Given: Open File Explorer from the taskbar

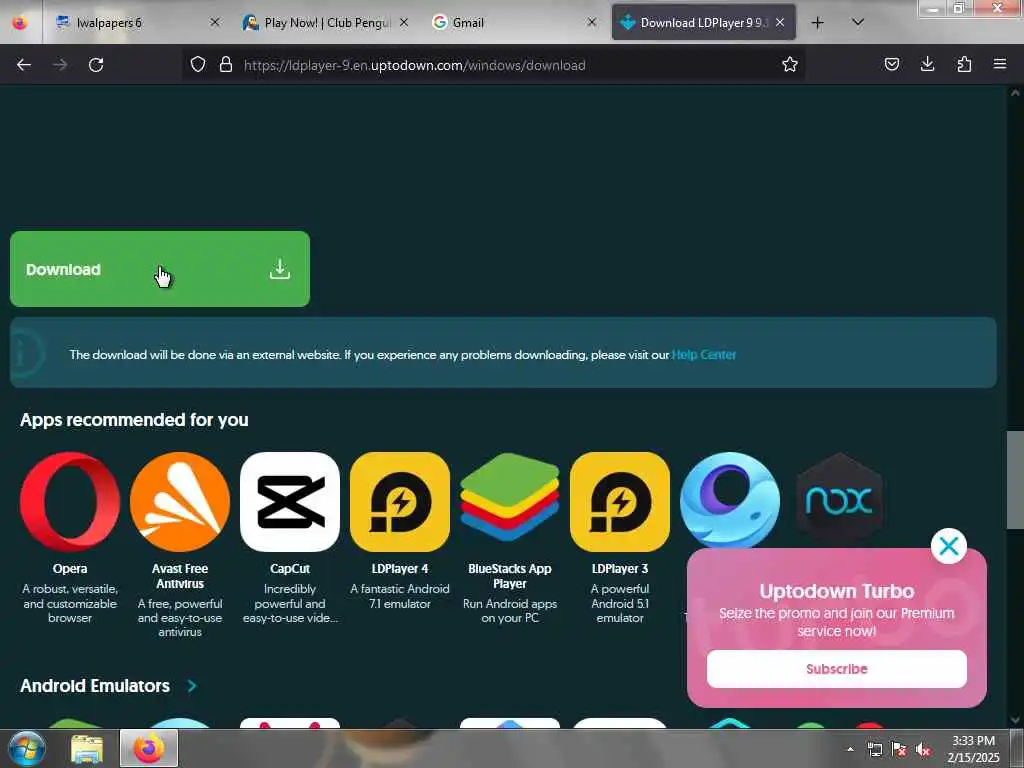Looking at the screenshot, I should point(87,749).
